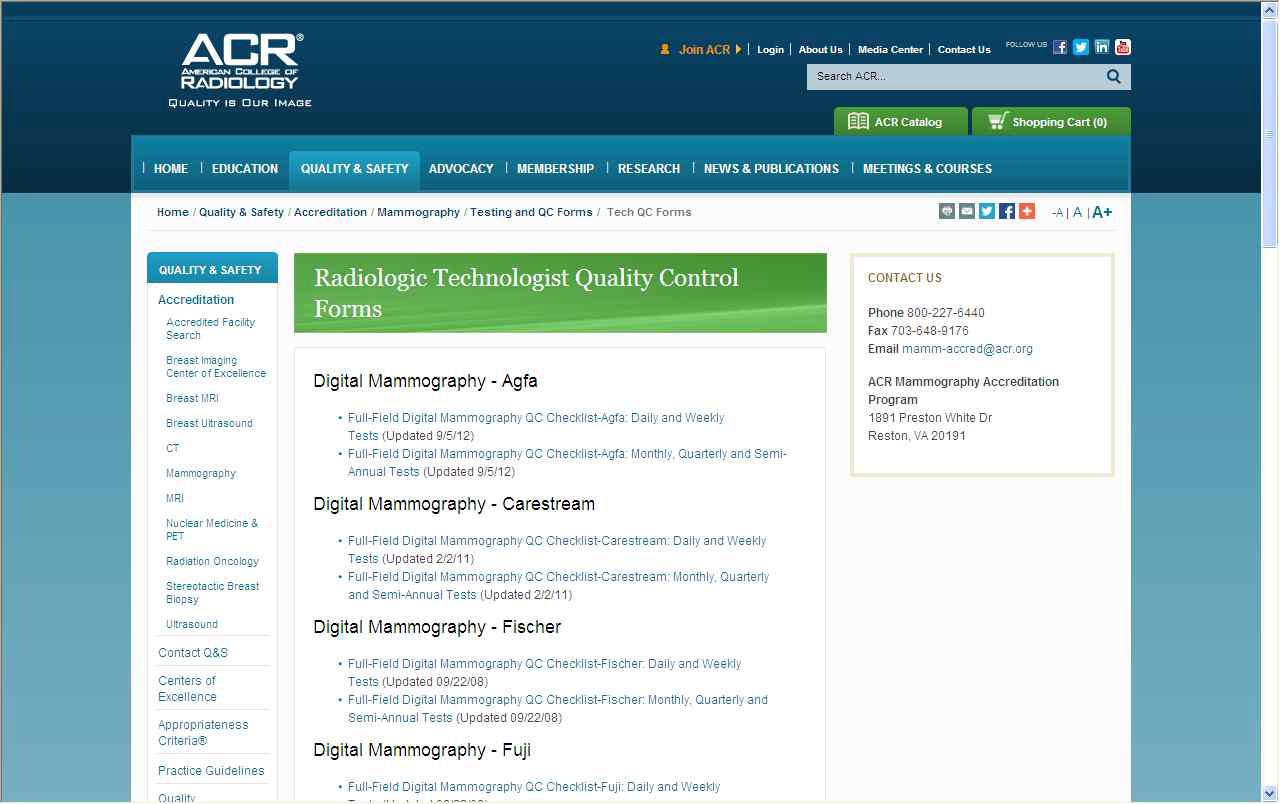Open NEWS & PUBLICATIONS navigation tab
The height and width of the screenshot is (804, 1280).
tap(771, 169)
